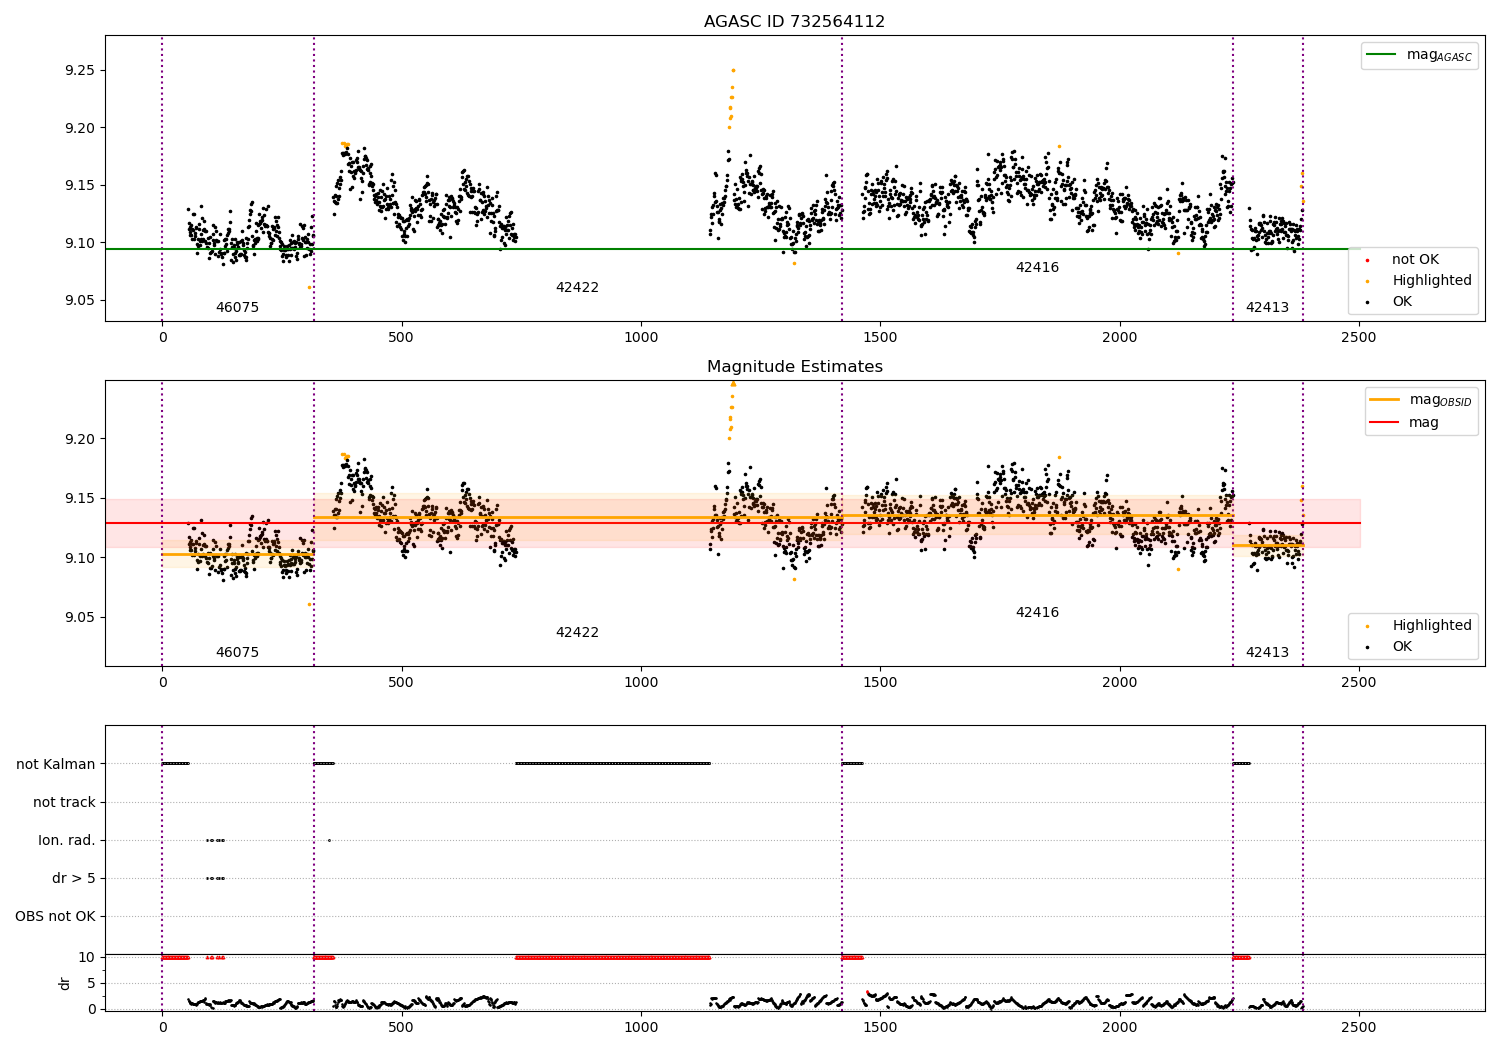The height and width of the screenshot is (1050, 1500).
Task: Click obsid label 42416 in top panel
Action: (1037, 268)
